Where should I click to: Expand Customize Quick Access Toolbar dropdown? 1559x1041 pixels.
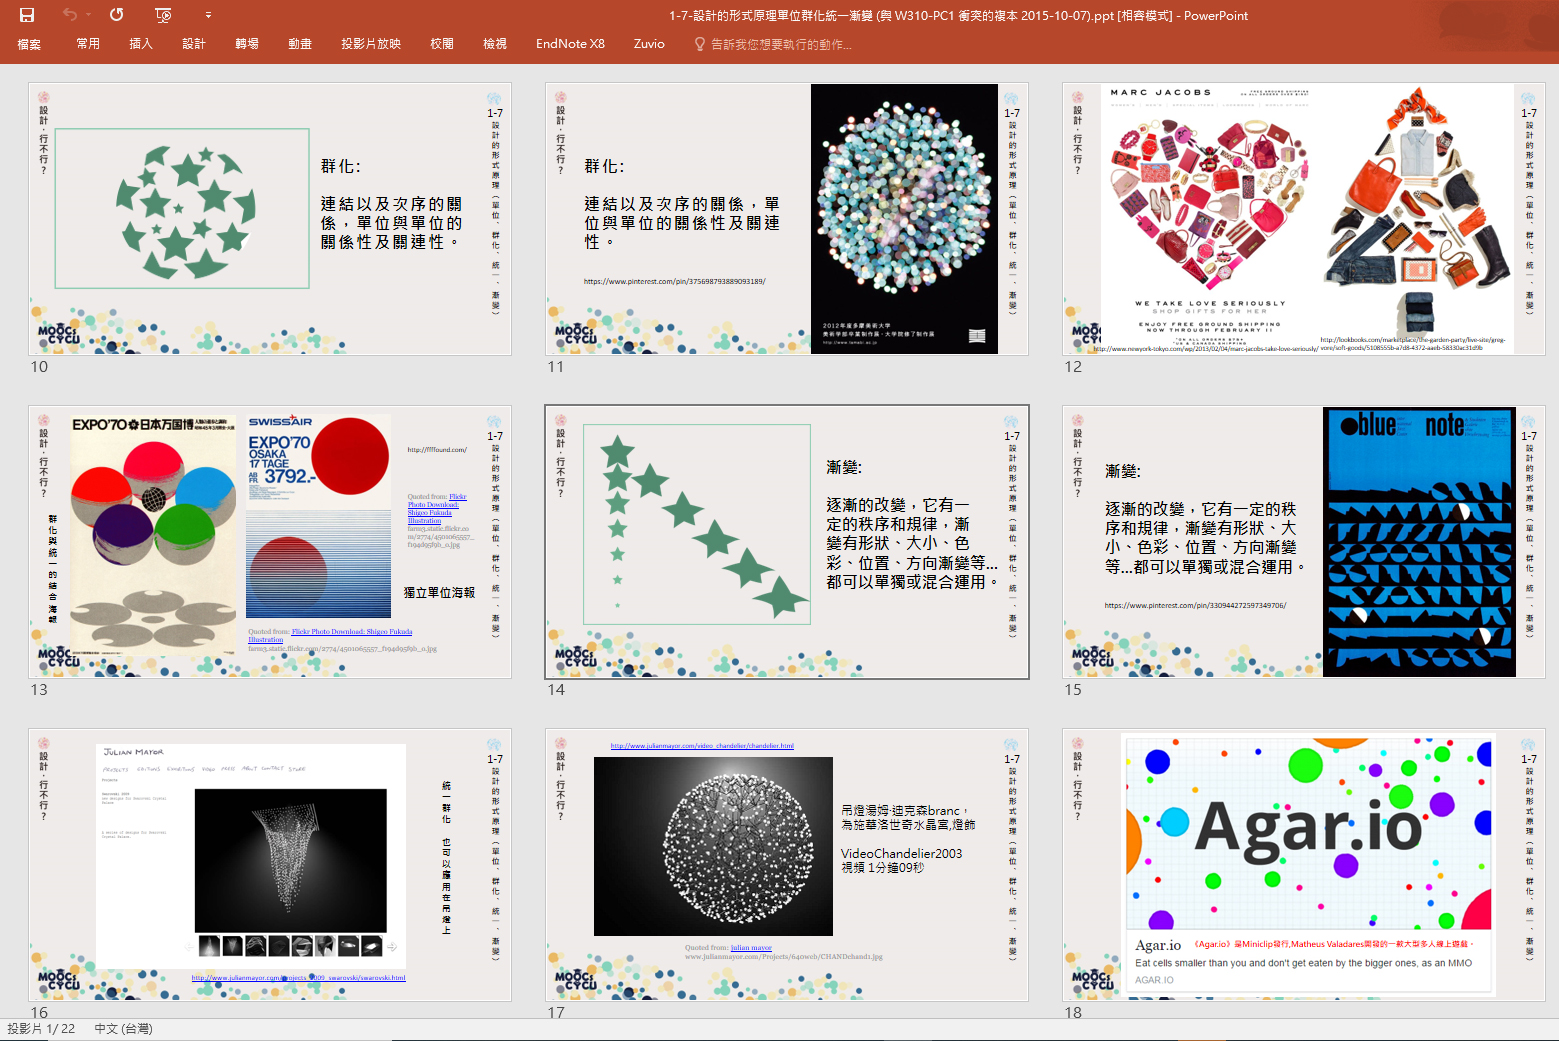pos(208,15)
